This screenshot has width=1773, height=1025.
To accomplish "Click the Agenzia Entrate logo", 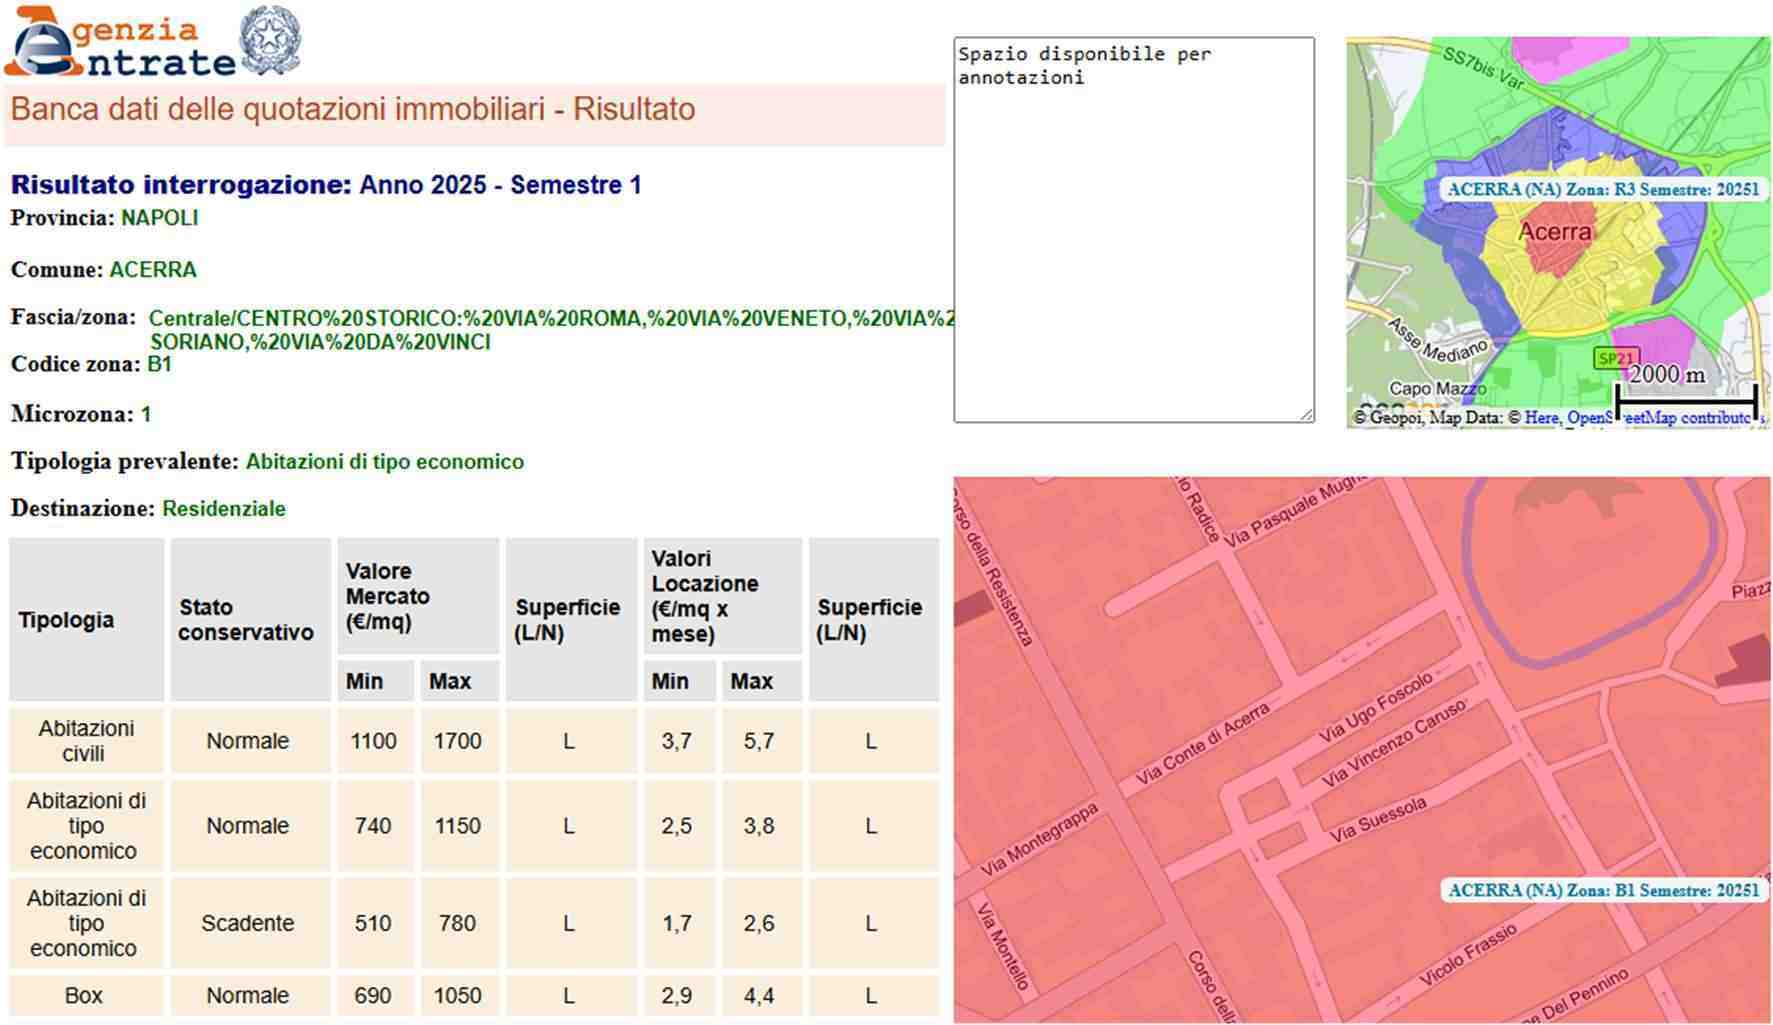I will [120, 44].
